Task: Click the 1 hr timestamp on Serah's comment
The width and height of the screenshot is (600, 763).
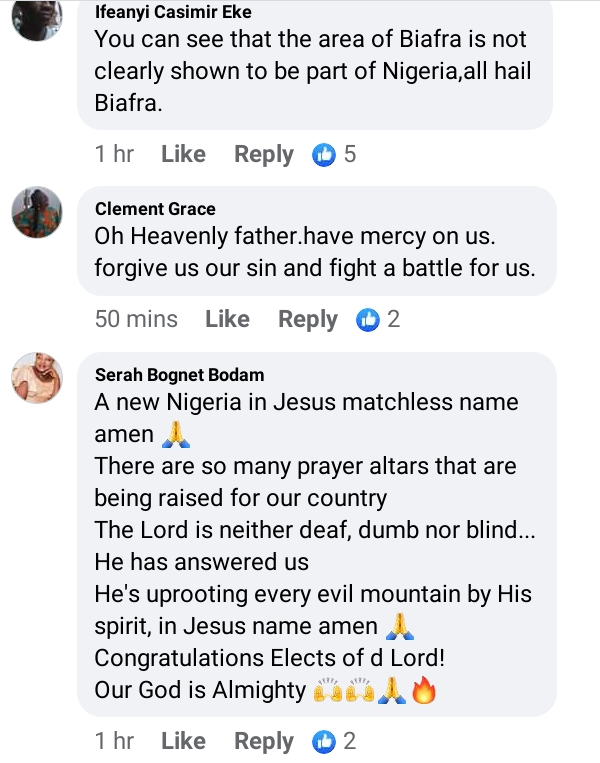Action: click(115, 742)
